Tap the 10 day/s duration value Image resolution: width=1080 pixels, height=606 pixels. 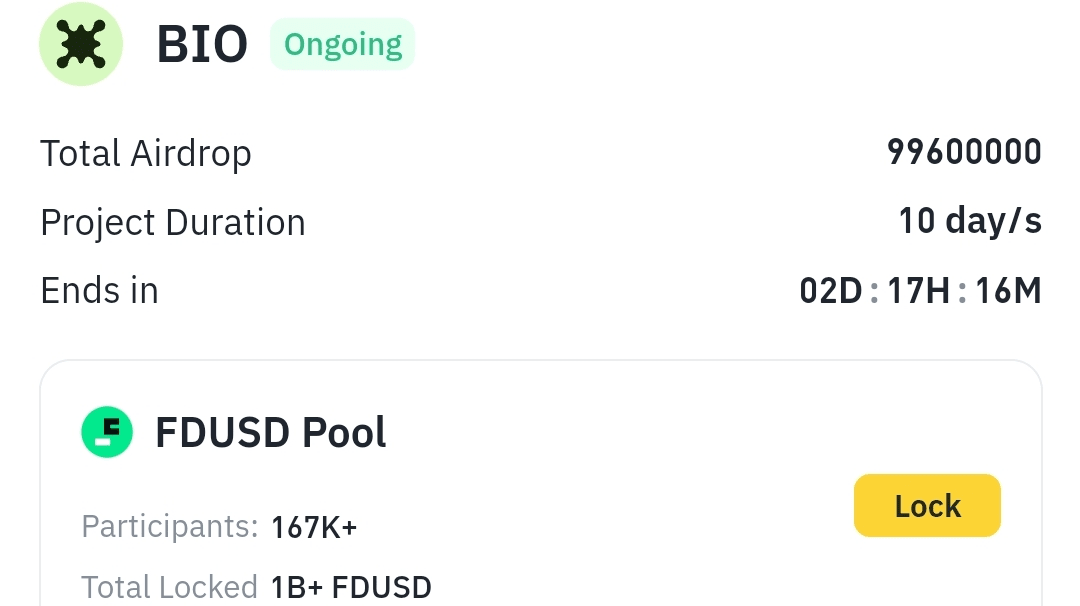pos(970,221)
